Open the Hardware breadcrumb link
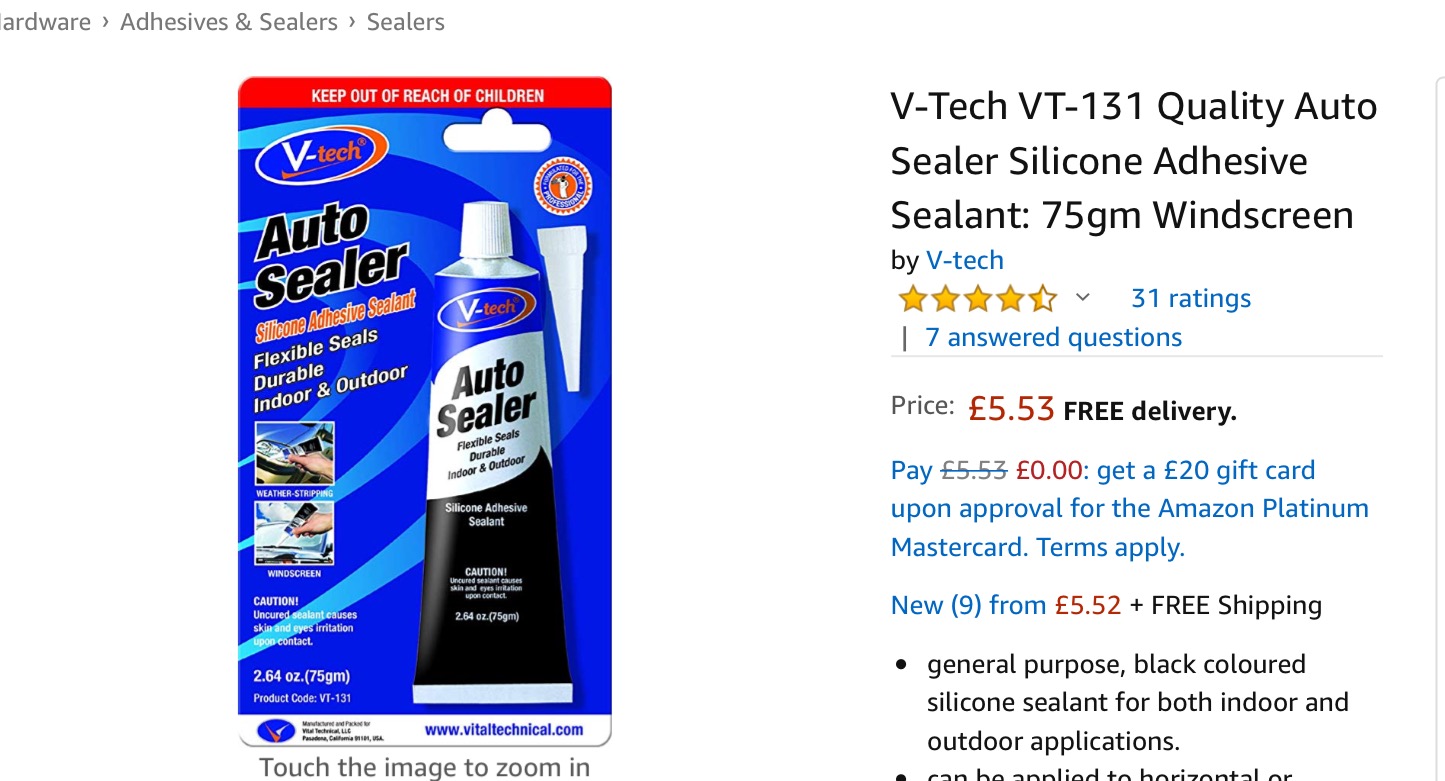The image size is (1445, 781). (45, 22)
